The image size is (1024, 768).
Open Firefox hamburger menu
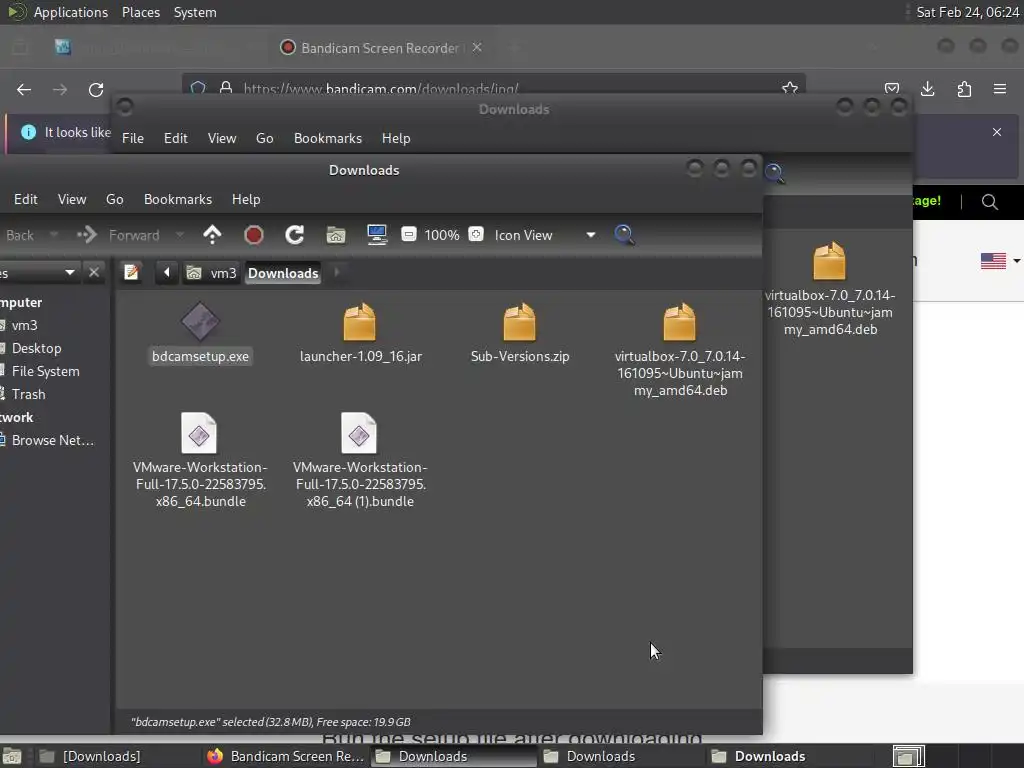tap(1000, 89)
